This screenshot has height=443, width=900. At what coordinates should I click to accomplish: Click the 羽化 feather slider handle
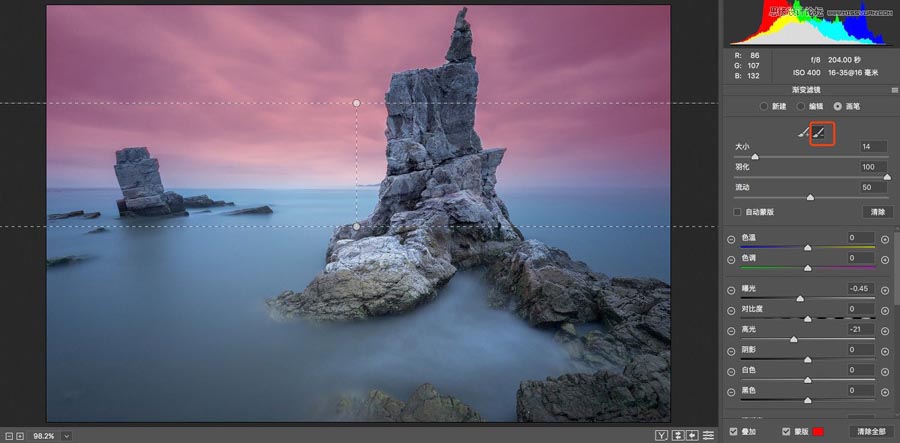click(x=887, y=177)
